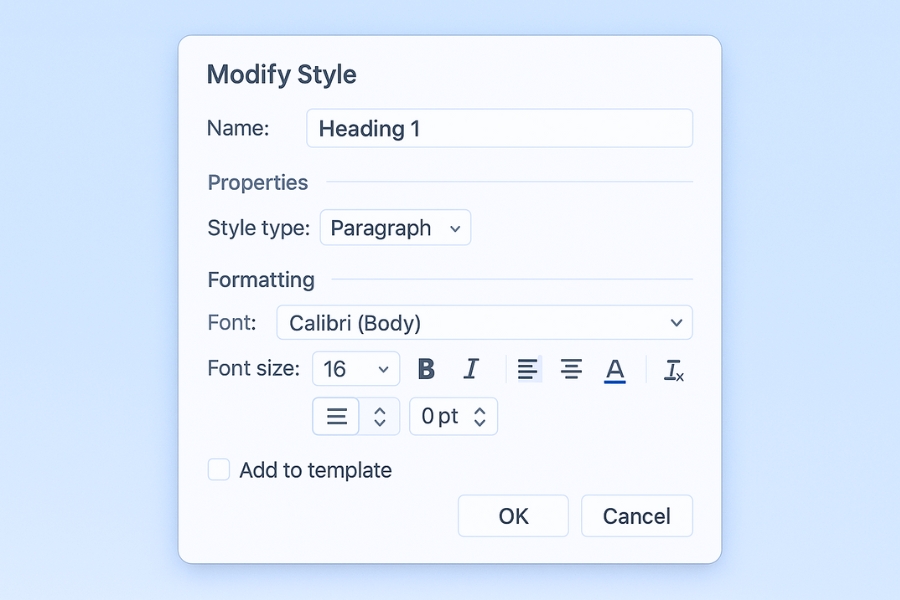Open the font color picker

615,370
